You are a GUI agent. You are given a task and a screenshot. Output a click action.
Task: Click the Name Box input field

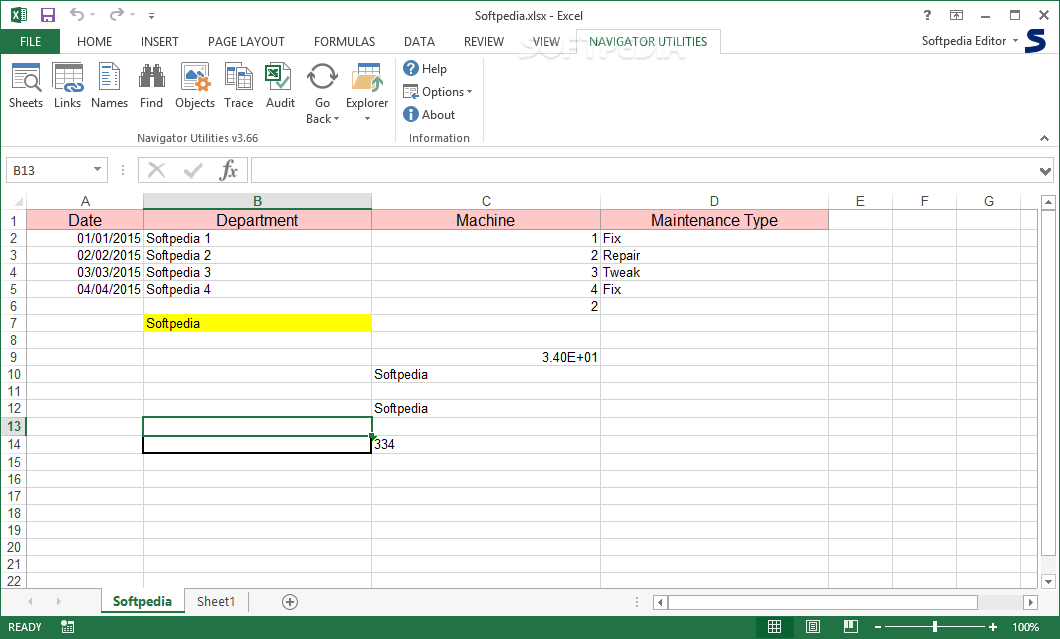click(49, 170)
